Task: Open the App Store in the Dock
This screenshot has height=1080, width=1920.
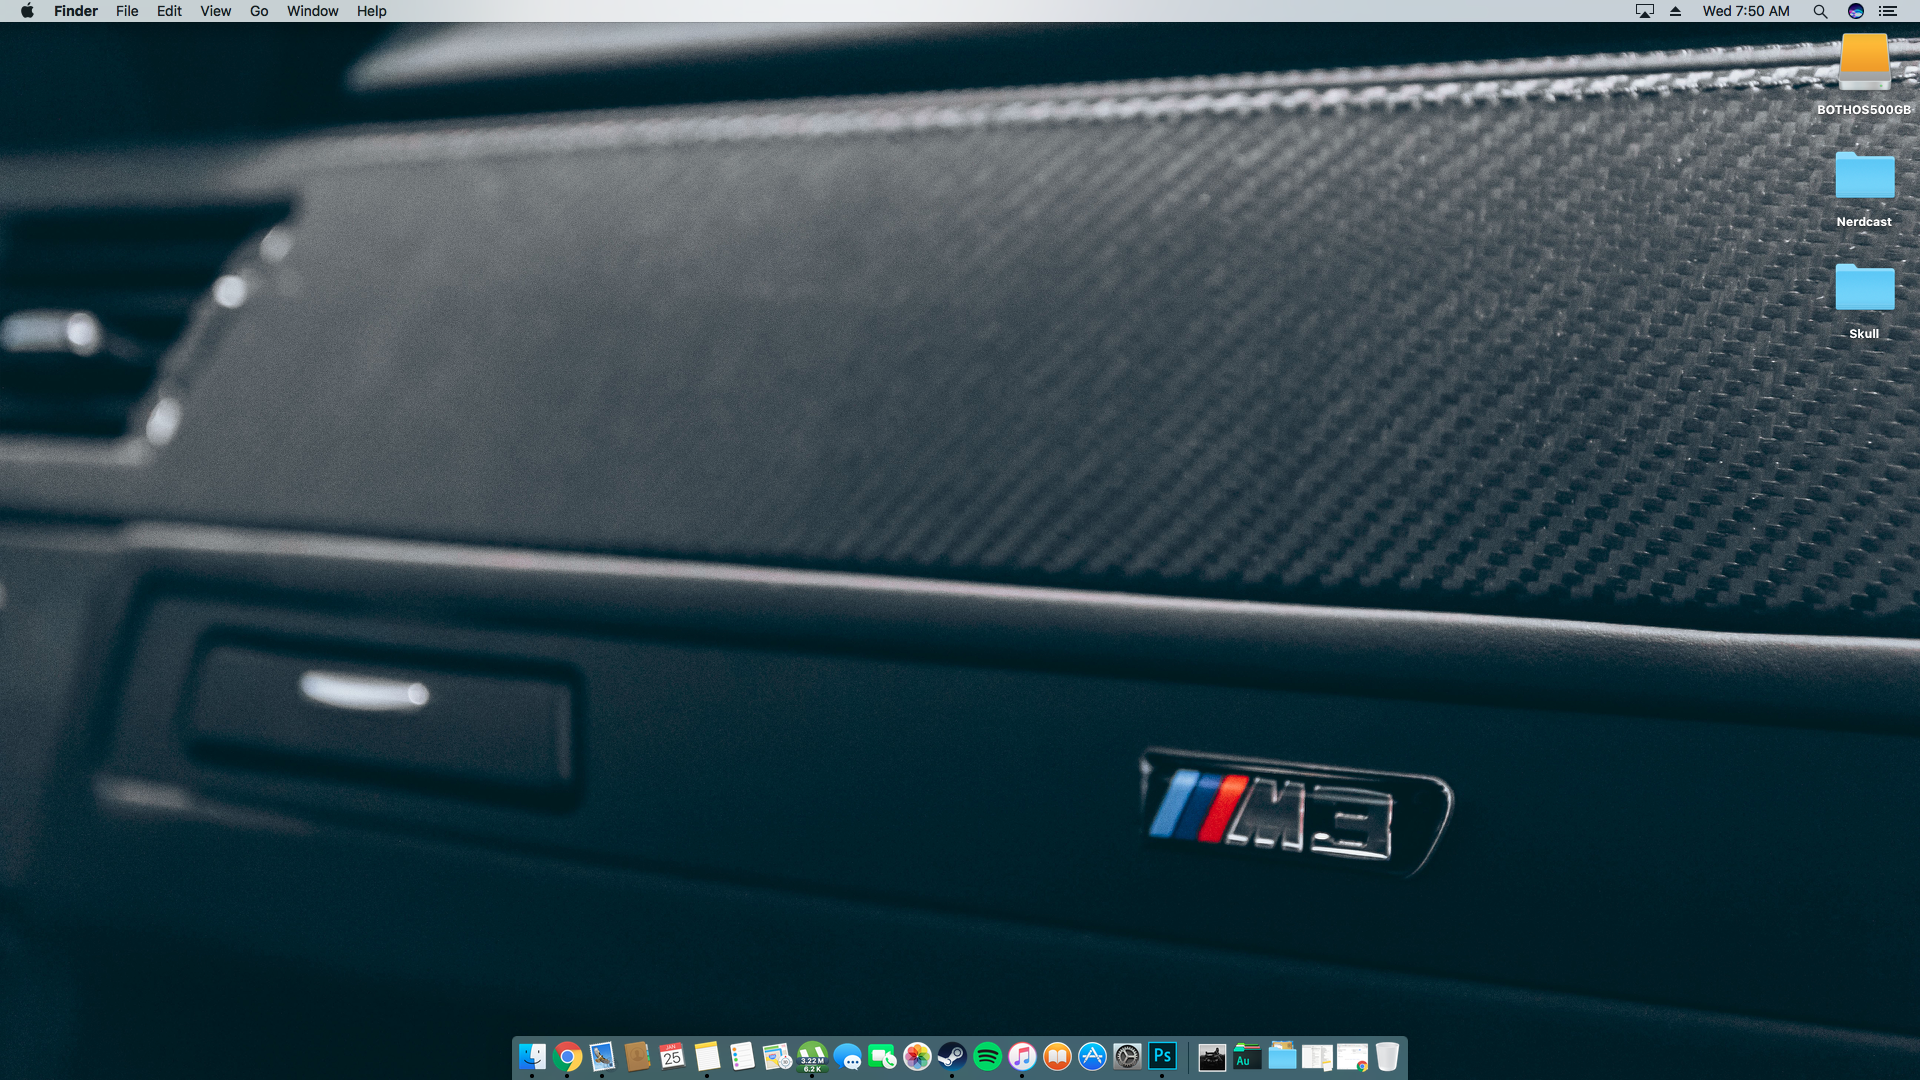Action: (1092, 1056)
